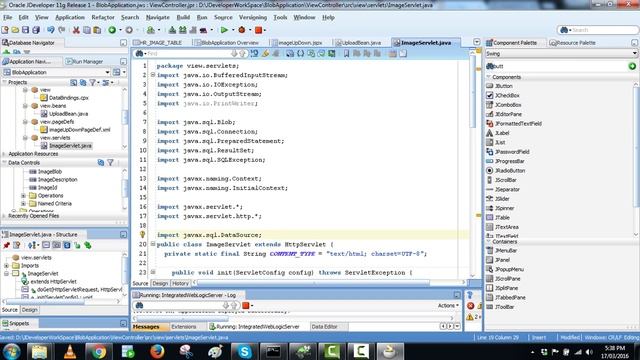Click the lightbulb hint icon on line 19
640x360 pixels.
[x=142, y=235]
